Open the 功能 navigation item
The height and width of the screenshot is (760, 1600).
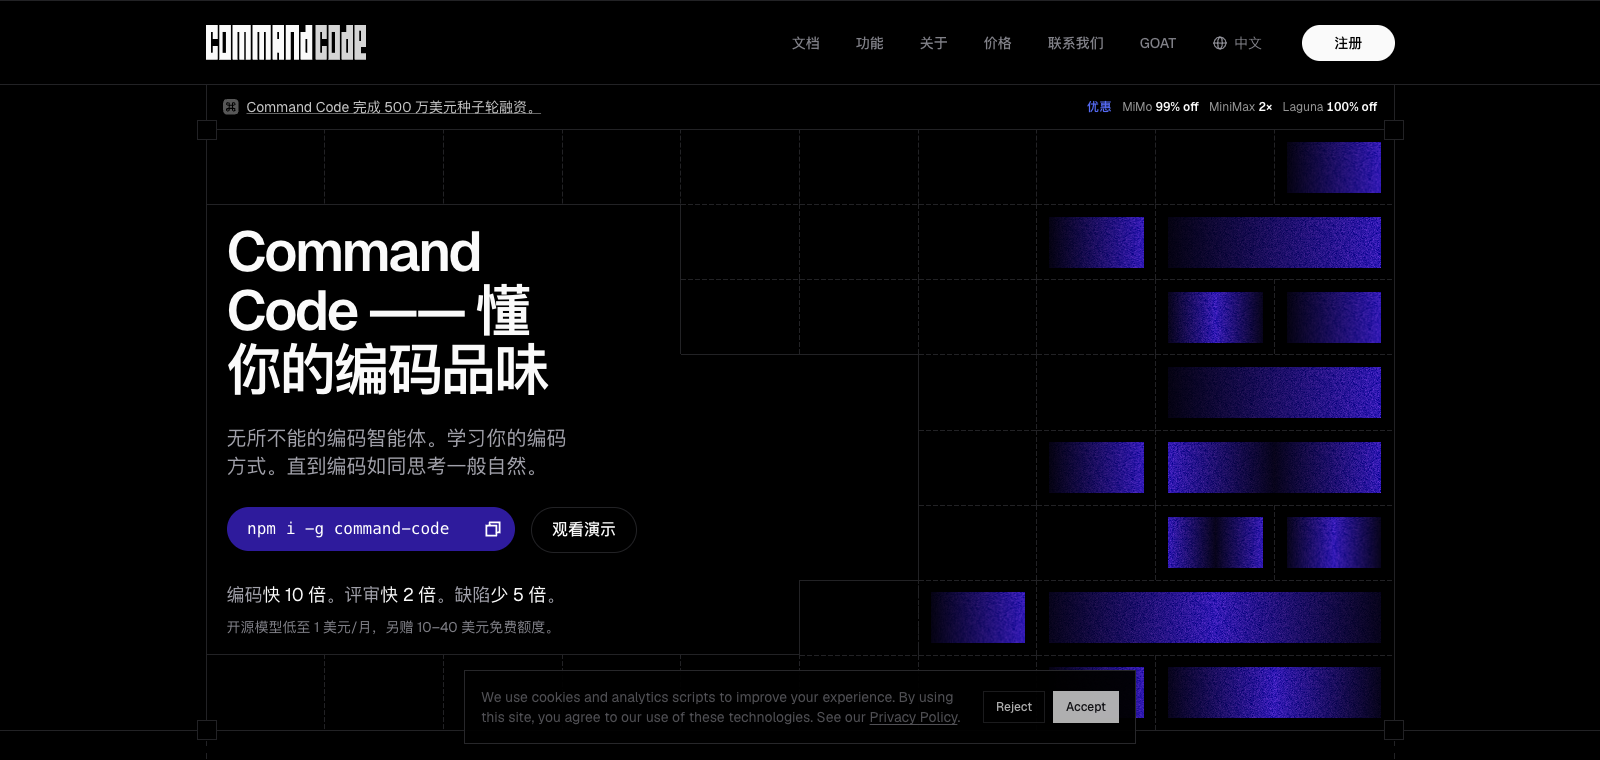click(x=870, y=43)
